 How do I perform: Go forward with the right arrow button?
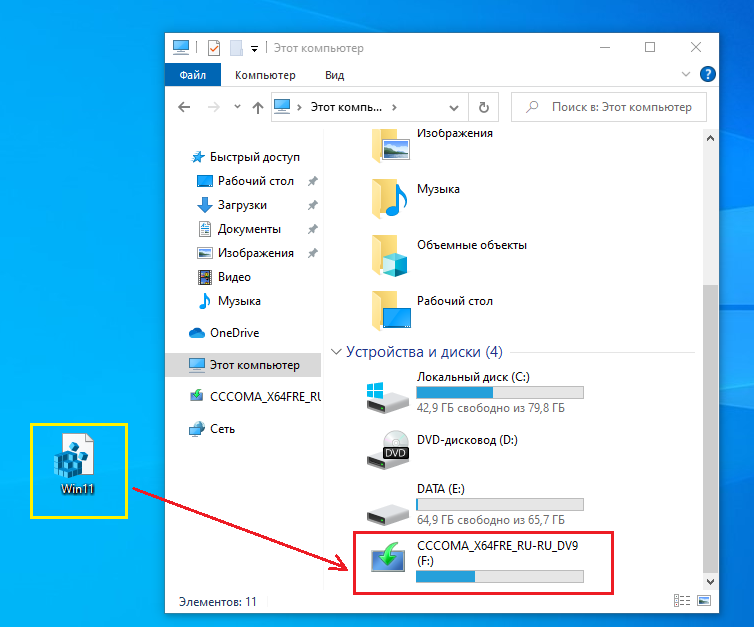coord(214,107)
